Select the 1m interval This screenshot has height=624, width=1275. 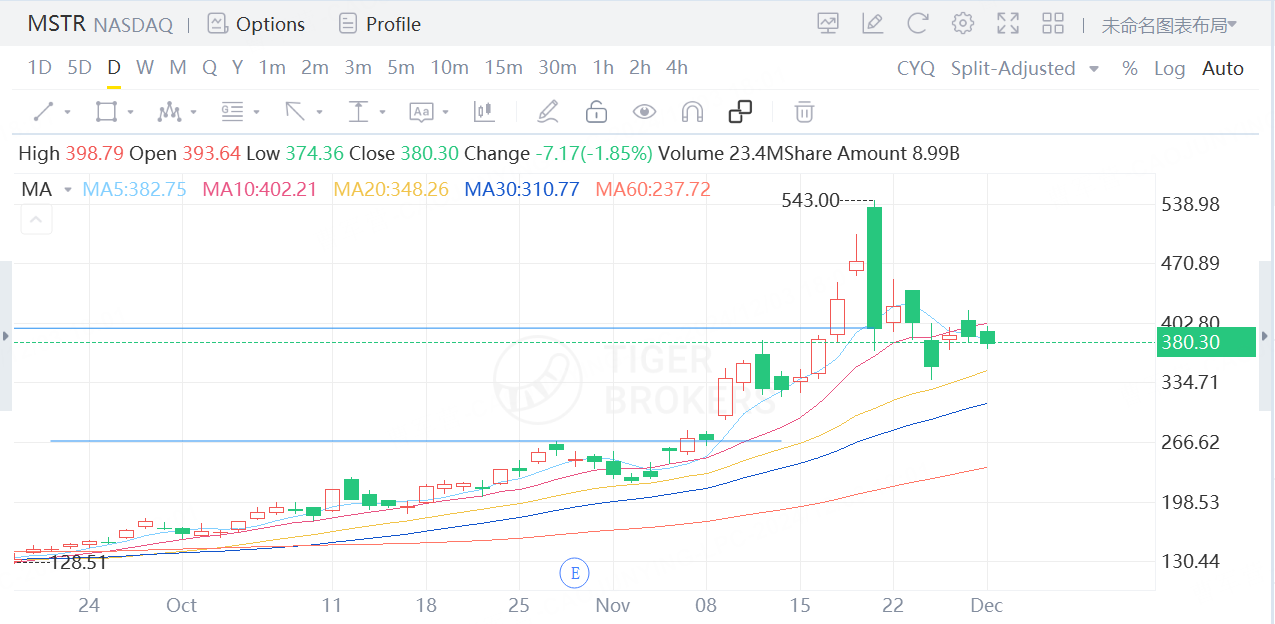pos(272,68)
